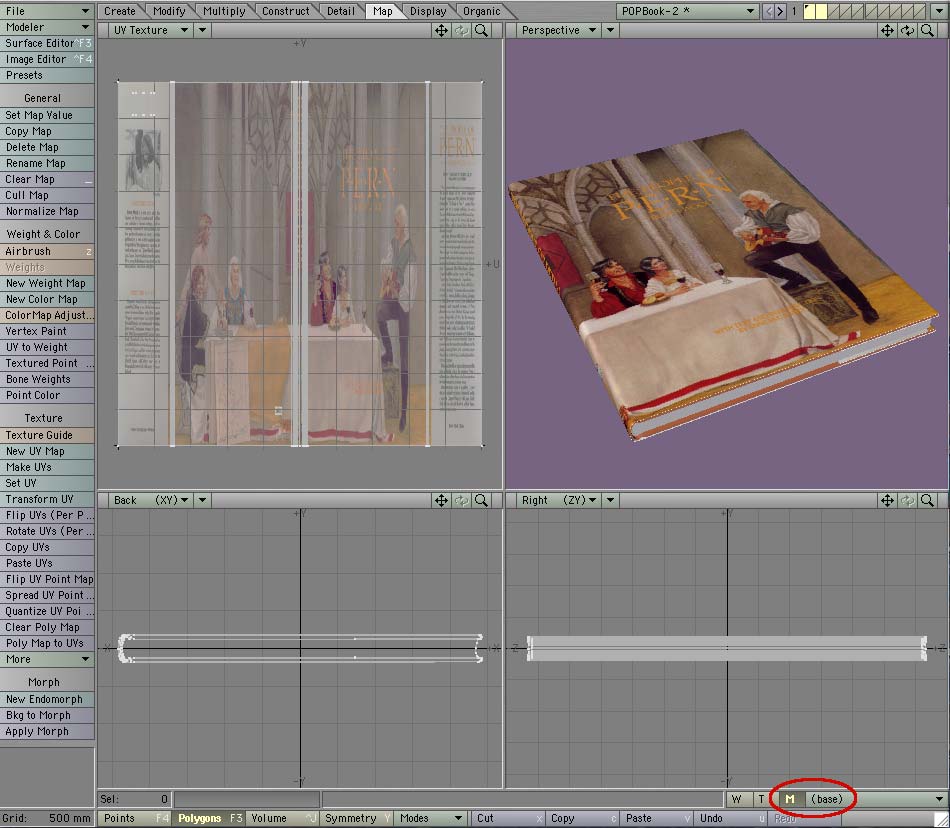Click zoom magnifier in UV Texture viewport

482,30
